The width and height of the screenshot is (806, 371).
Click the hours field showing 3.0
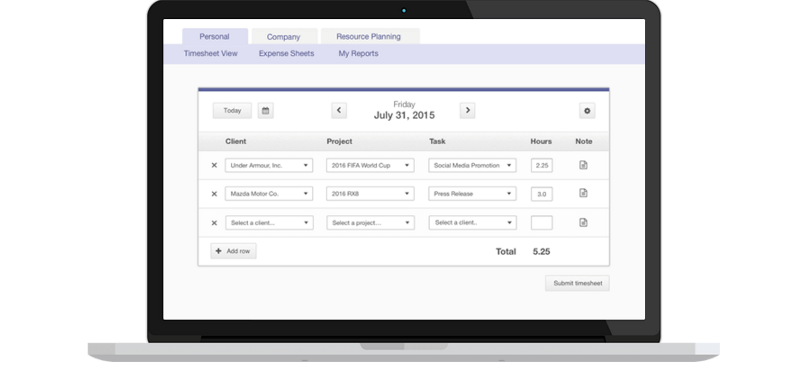(542, 194)
